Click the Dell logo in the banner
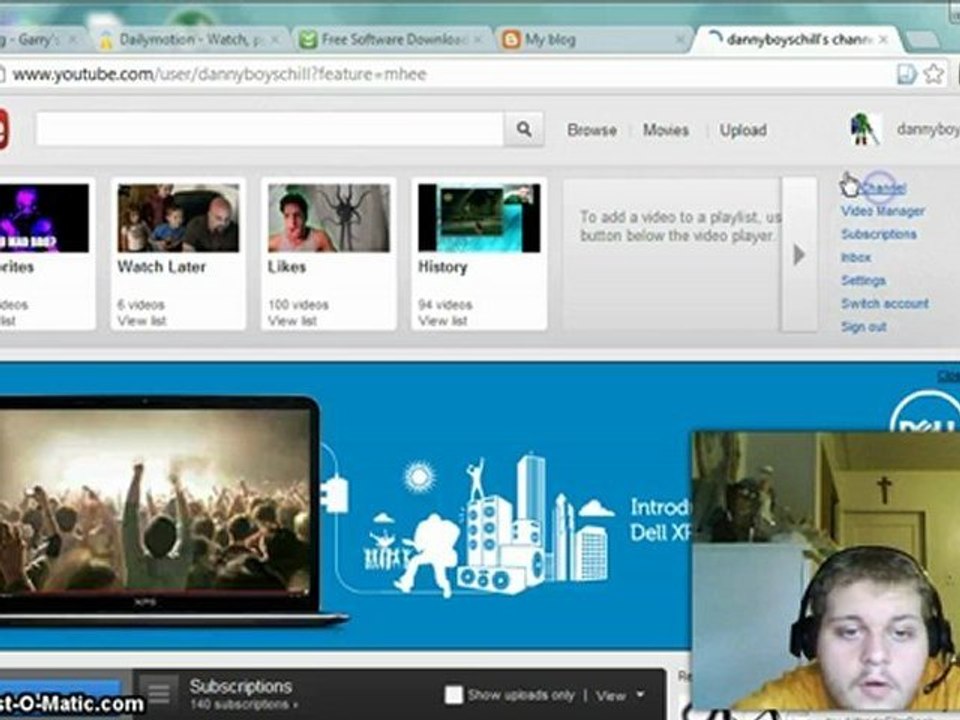 926,413
